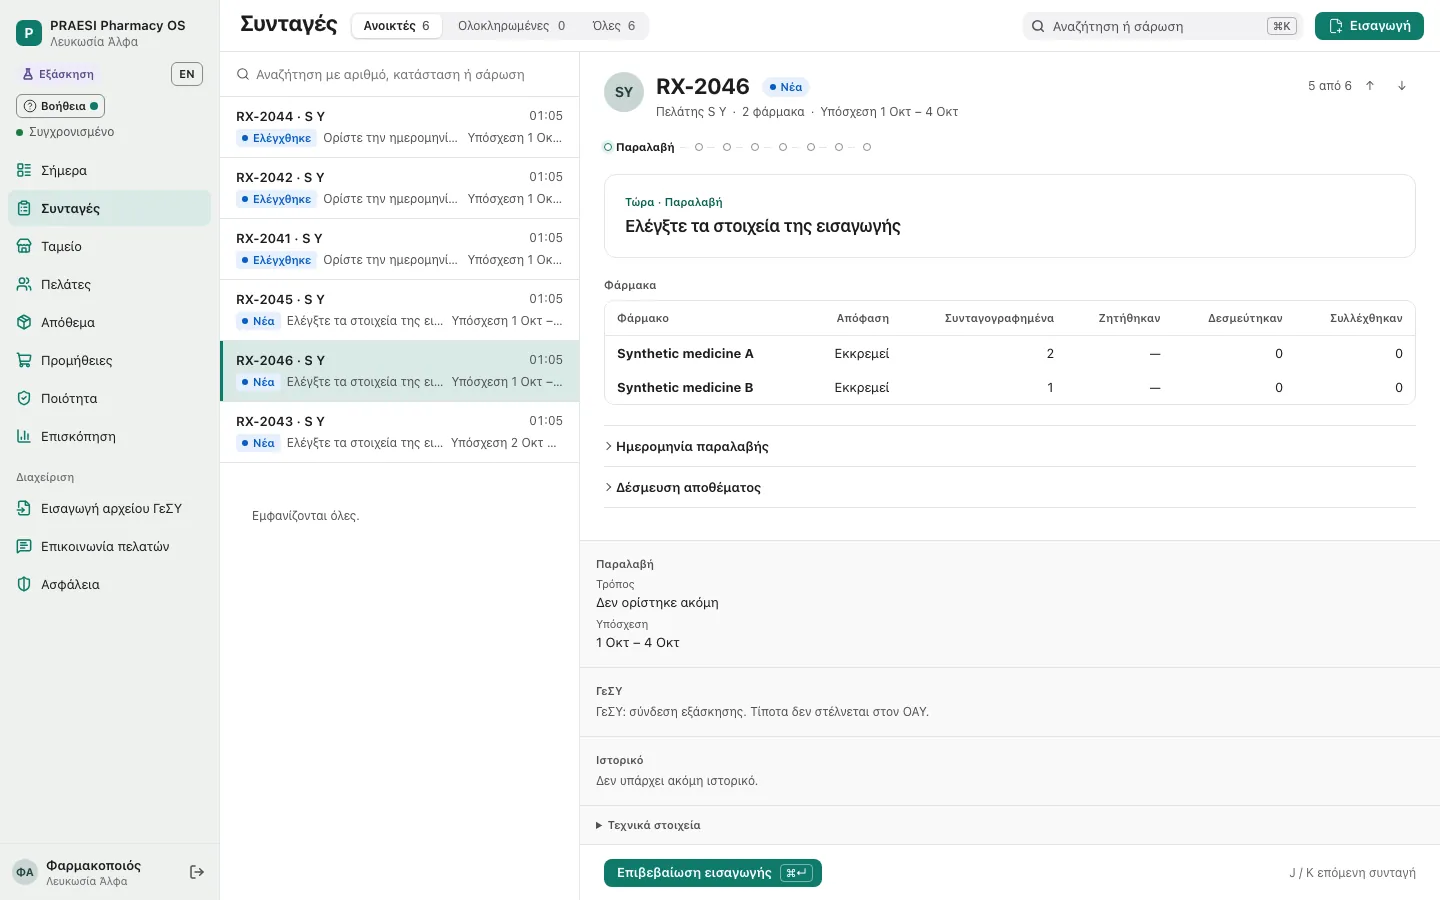The width and height of the screenshot is (1440, 900).
Task: Open prescription RX-2041 in the list
Action: point(400,249)
